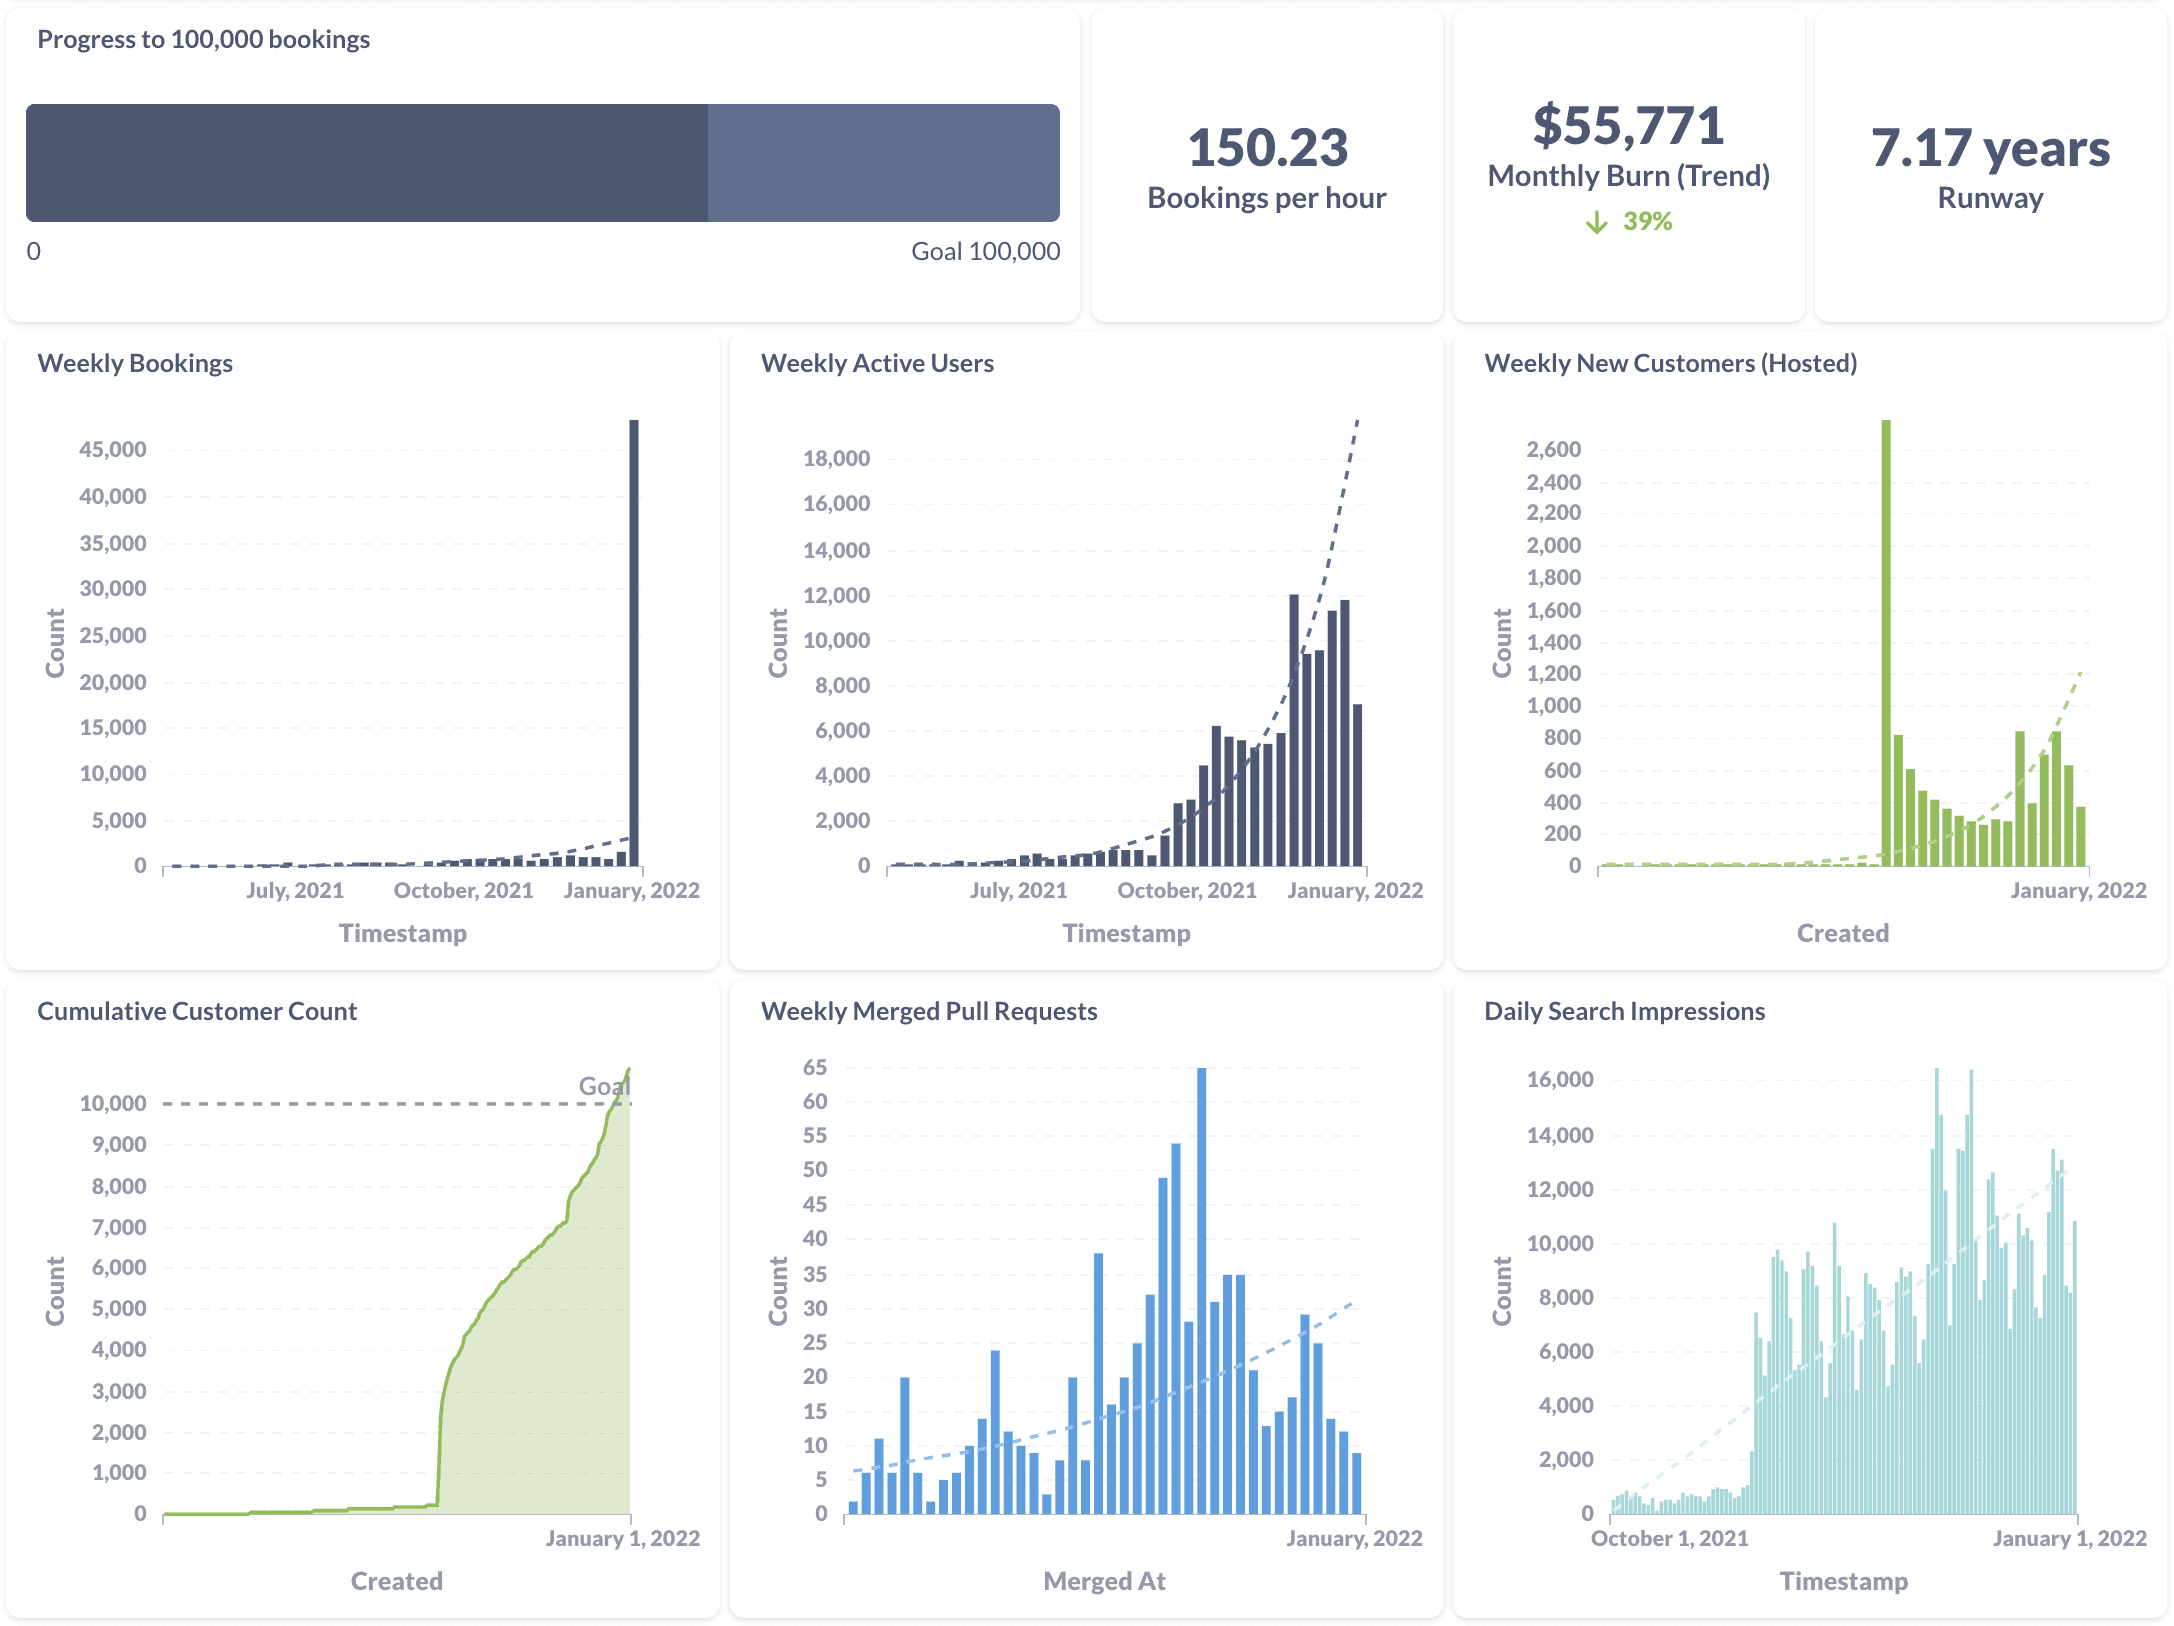Click the tallest green bar in Weekly New Customers

pyautogui.click(x=1886, y=643)
